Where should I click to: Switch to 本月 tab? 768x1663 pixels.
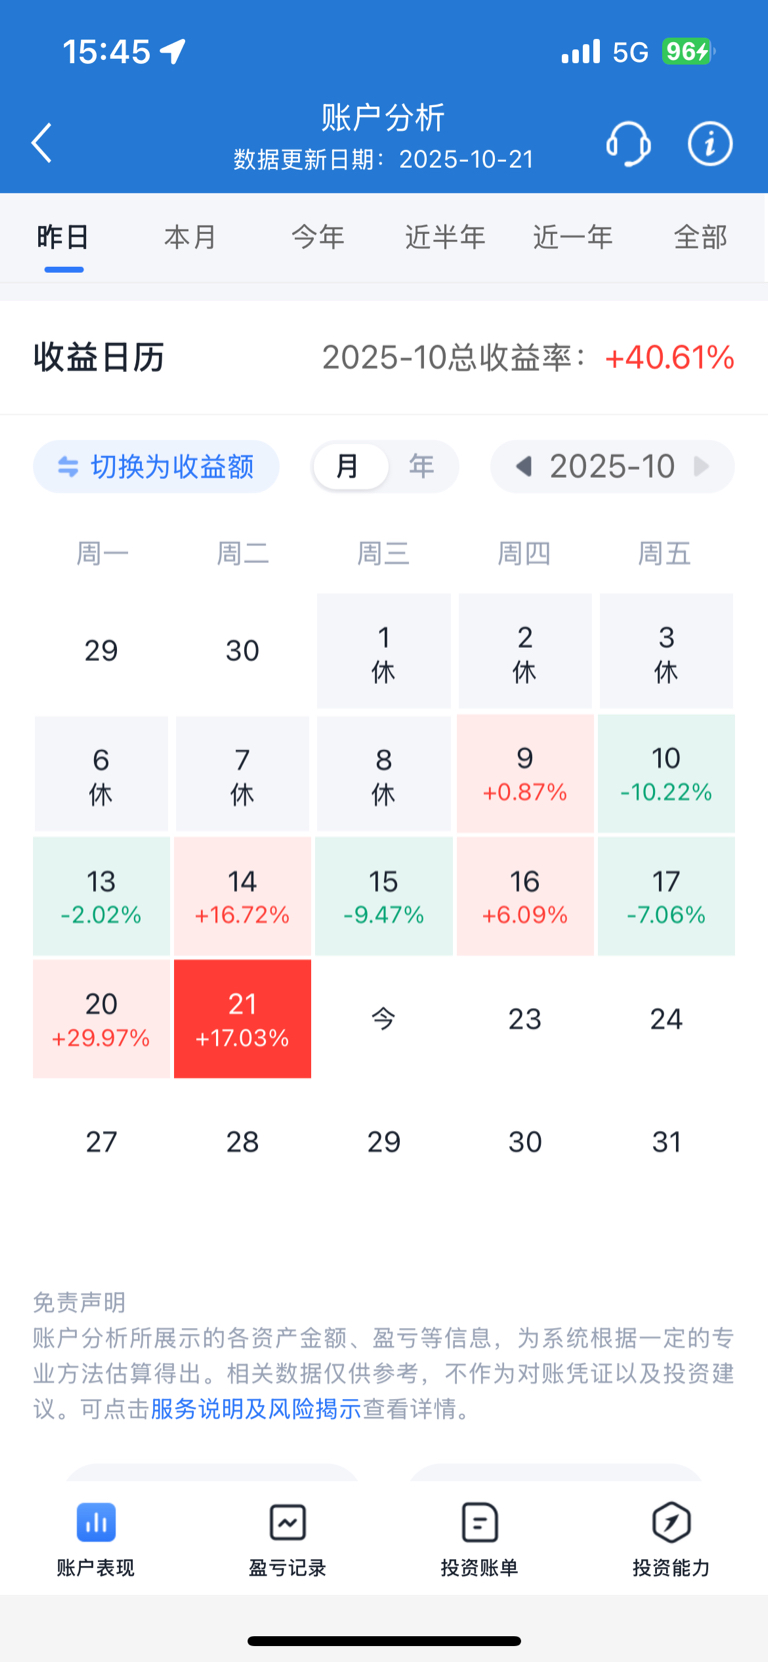point(190,237)
